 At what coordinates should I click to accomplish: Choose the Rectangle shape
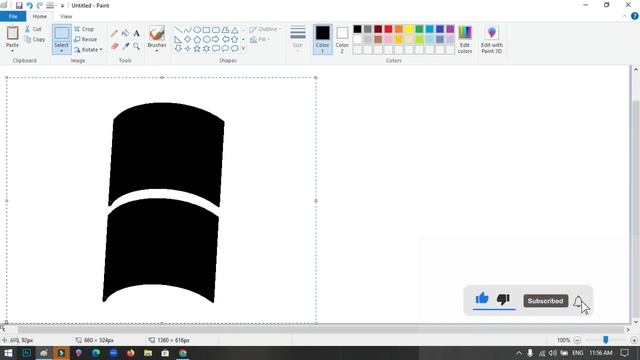click(207, 30)
